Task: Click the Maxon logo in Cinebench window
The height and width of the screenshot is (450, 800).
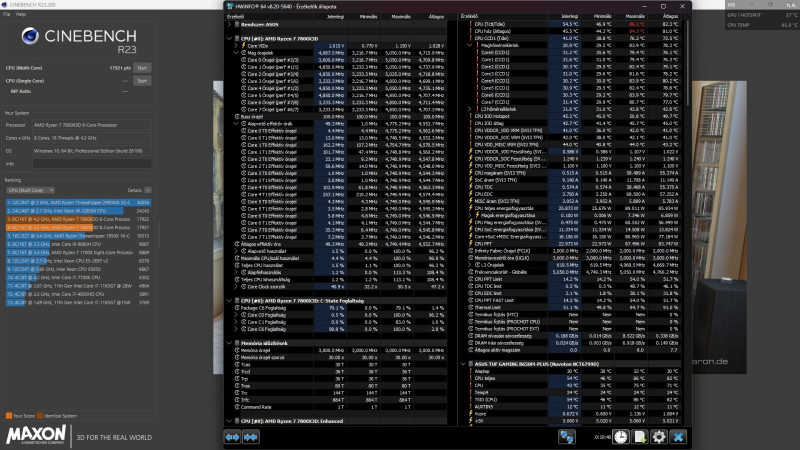Action: (x=36, y=435)
